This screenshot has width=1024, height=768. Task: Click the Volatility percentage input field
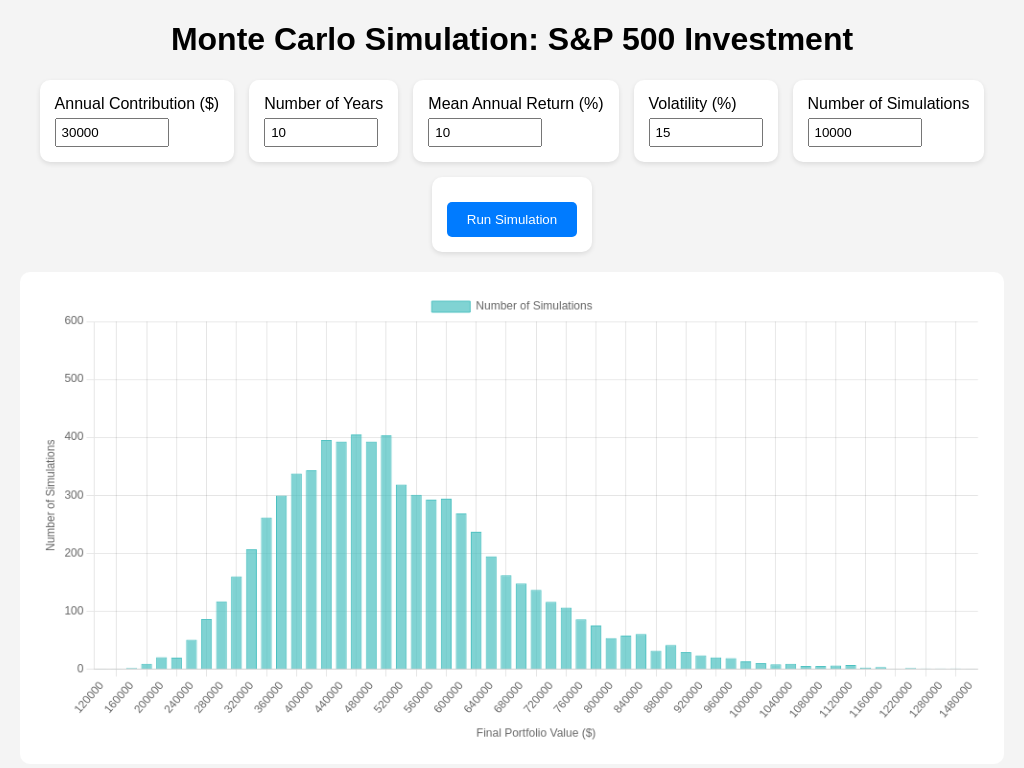[706, 132]
